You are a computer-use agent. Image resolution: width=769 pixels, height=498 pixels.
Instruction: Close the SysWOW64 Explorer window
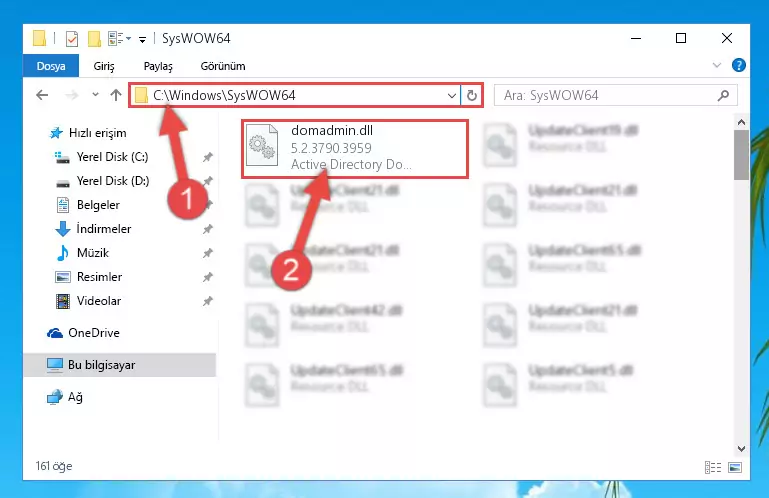727,38
